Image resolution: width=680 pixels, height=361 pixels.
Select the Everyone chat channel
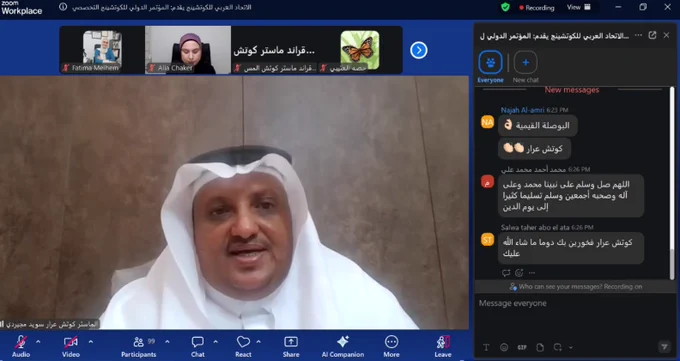490,67
